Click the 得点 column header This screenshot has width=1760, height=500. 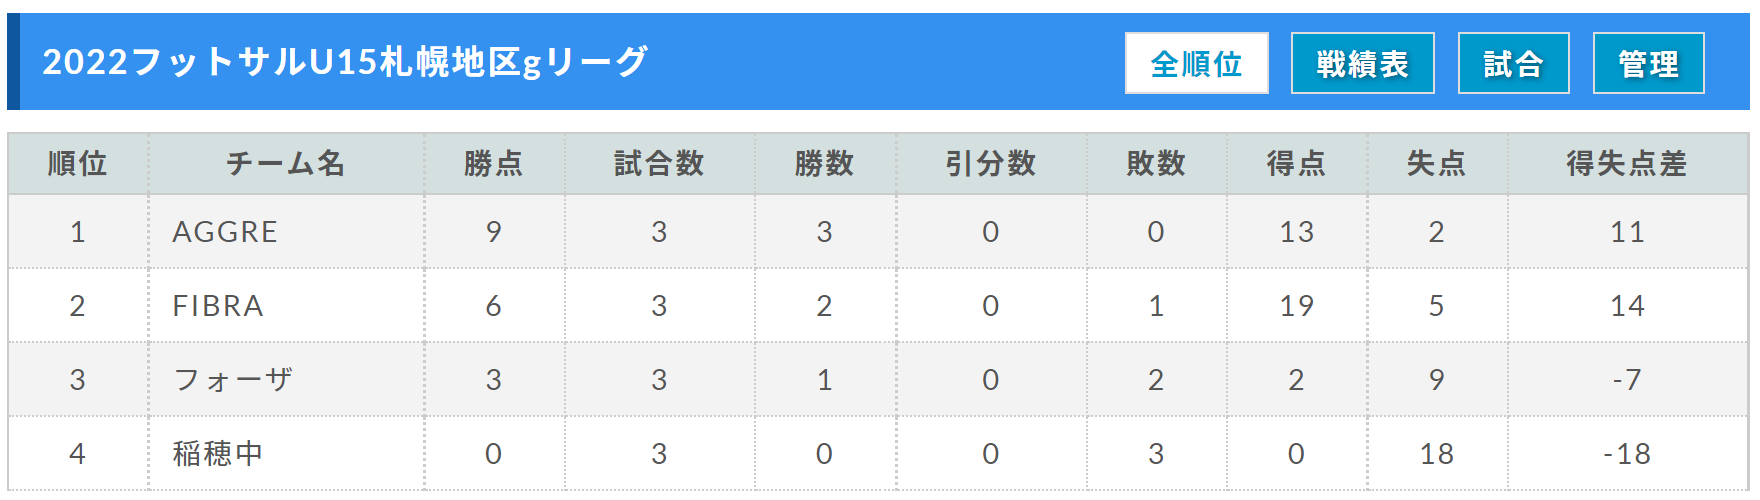[x=1297, y=163]
